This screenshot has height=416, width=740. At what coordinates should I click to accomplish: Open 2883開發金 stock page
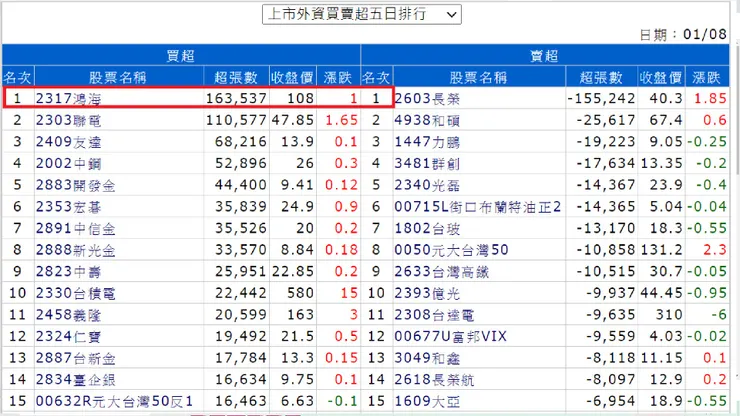point(76,185)
